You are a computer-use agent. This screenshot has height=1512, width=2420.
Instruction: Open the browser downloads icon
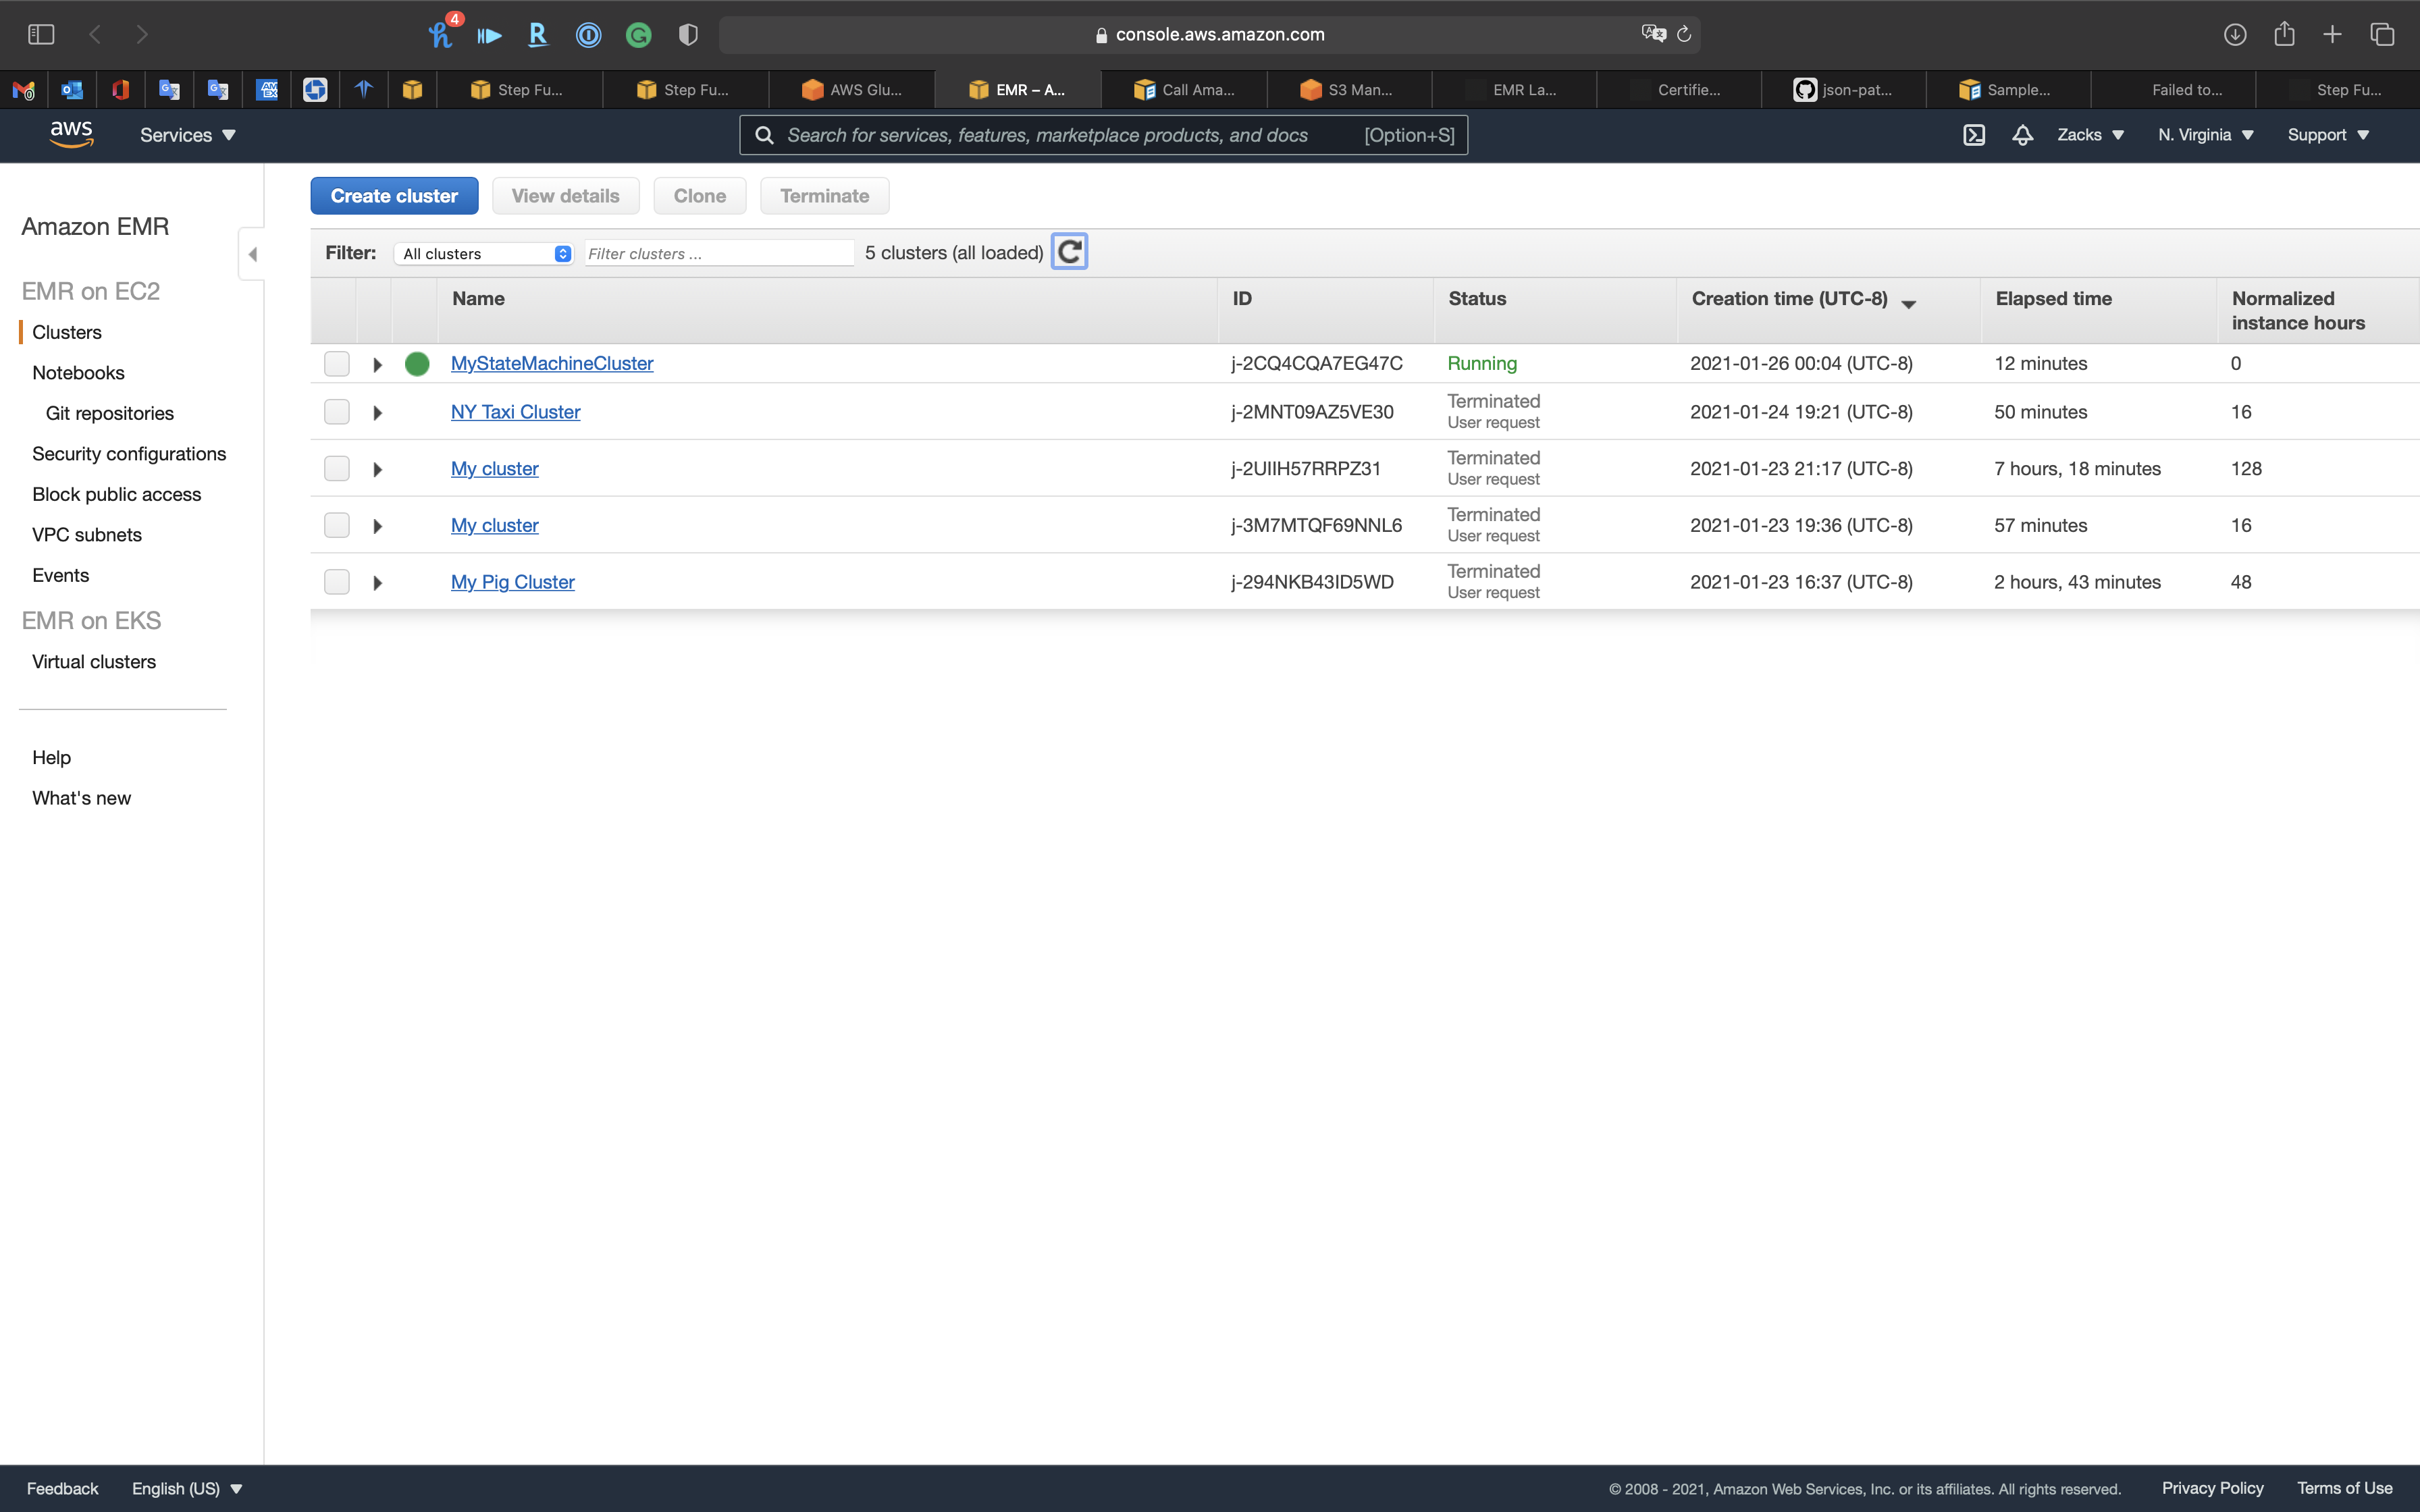click(2234, 34)
